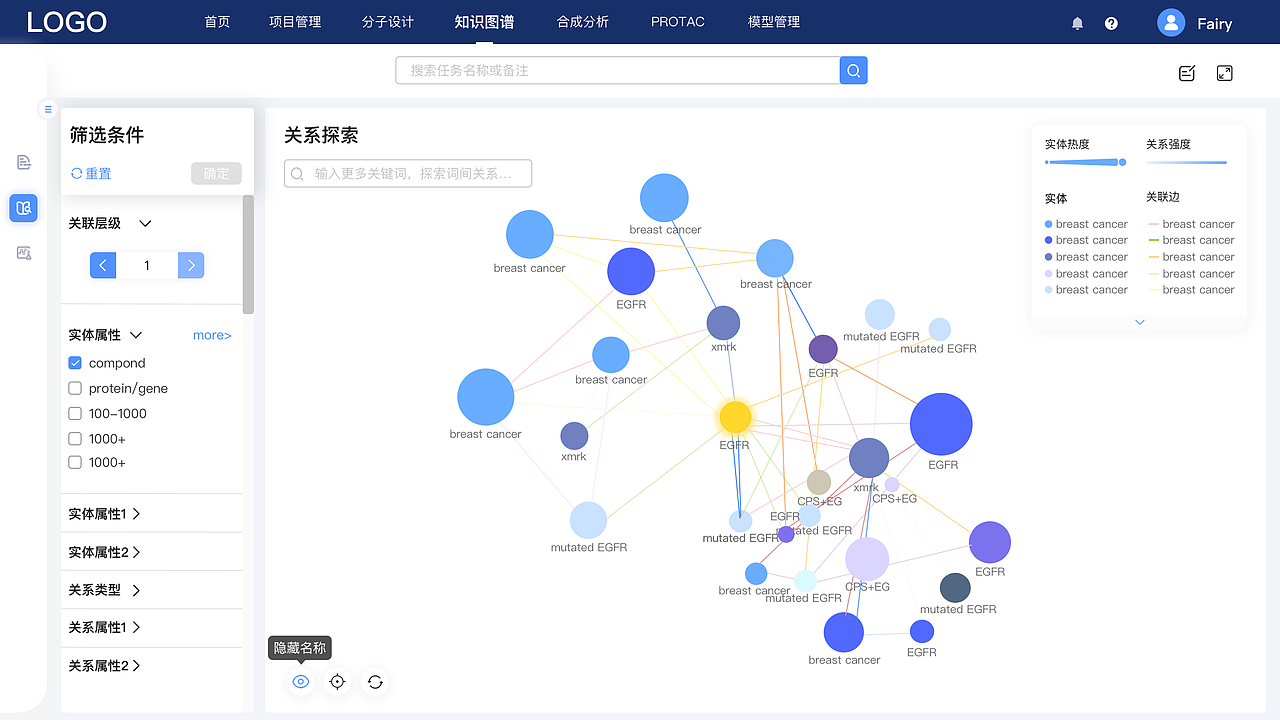
Task: Collapse the sidebar with the menu toggle icon
Action: 48,109
